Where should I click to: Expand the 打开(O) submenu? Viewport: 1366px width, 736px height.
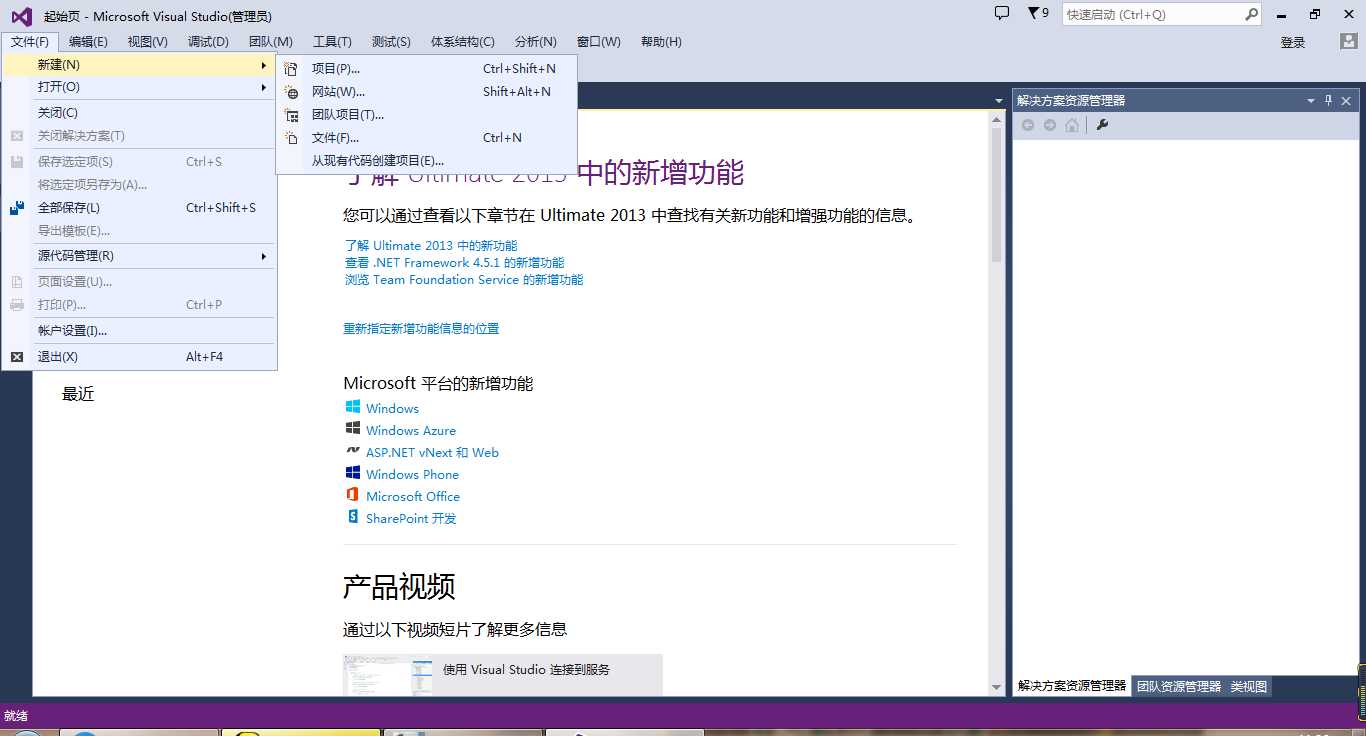coord(139,87)
